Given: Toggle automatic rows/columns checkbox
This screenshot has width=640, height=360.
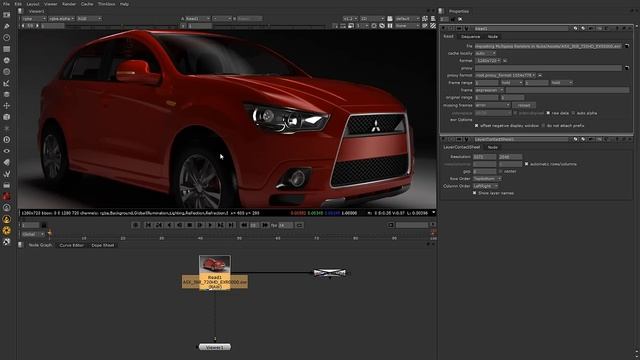Looking at the screenshot, I should click(x=527, y=164).
